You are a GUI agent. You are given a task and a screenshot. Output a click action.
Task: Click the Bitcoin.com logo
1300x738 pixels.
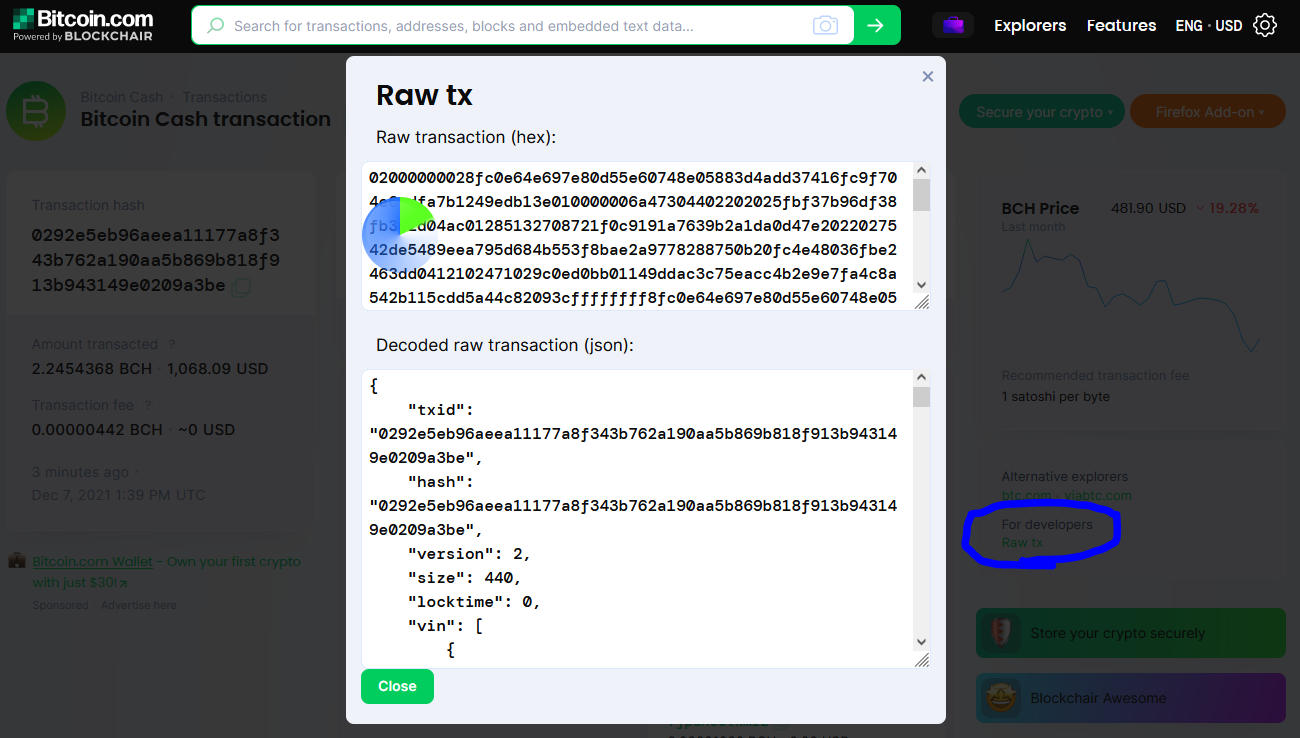coord(83,25)
